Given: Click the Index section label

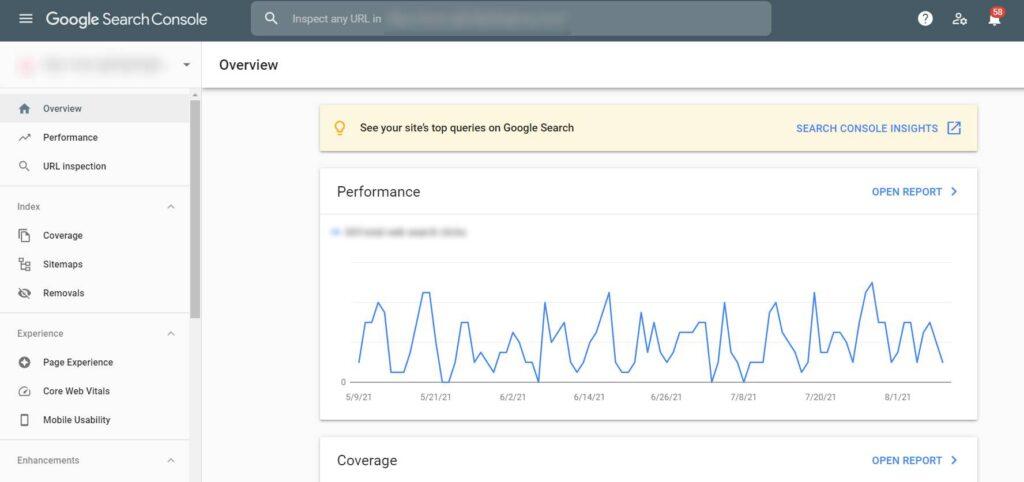Looking at the screenshot, I should tap(29, 207).
